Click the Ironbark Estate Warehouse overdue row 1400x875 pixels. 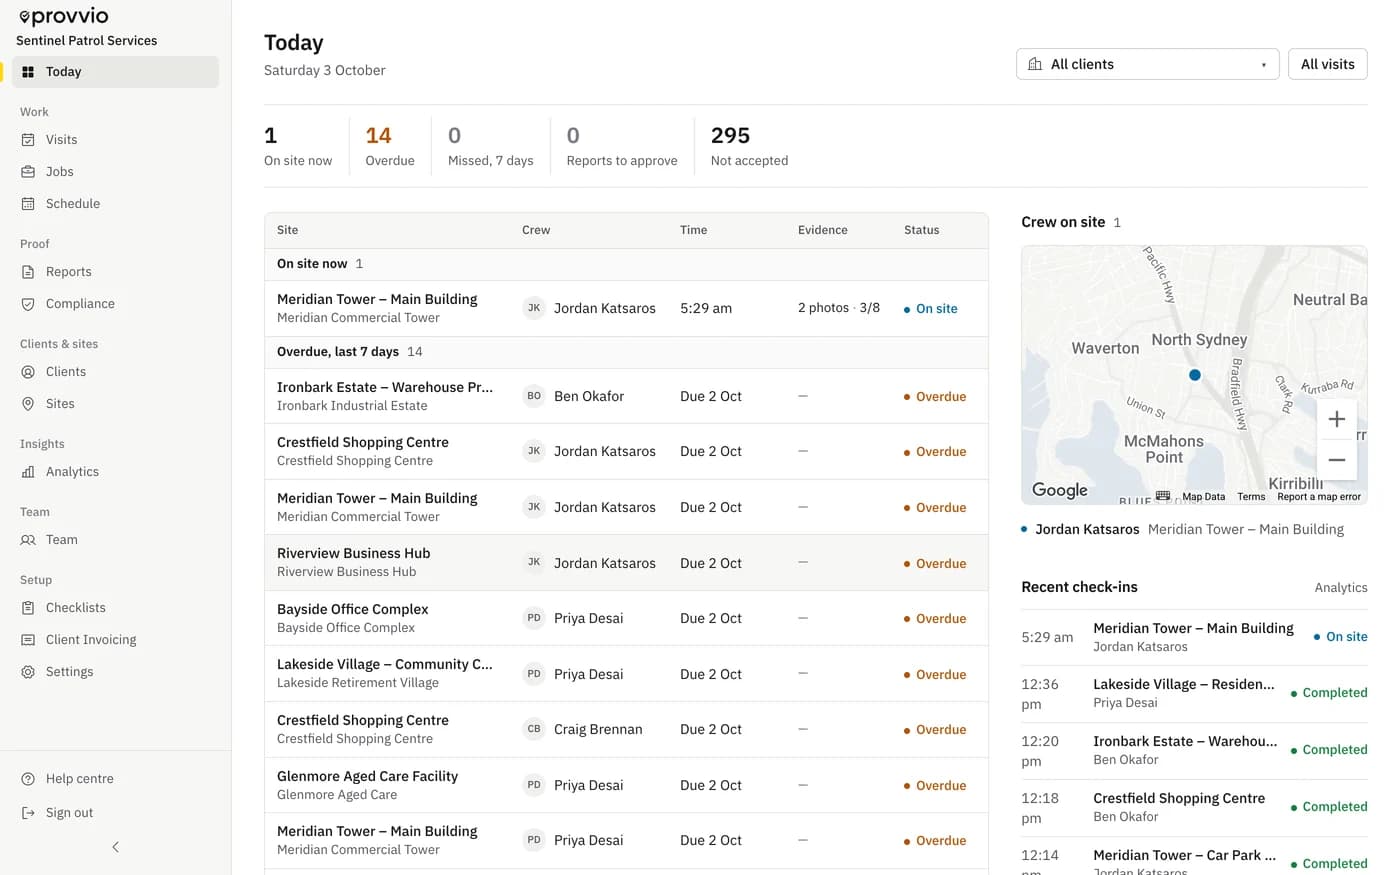(x=626, y=396)
